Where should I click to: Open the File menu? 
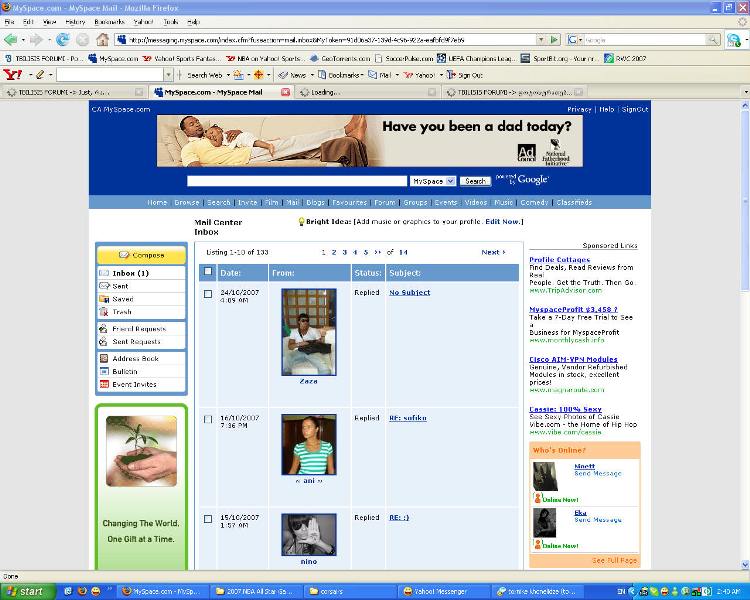pos(9,22)
